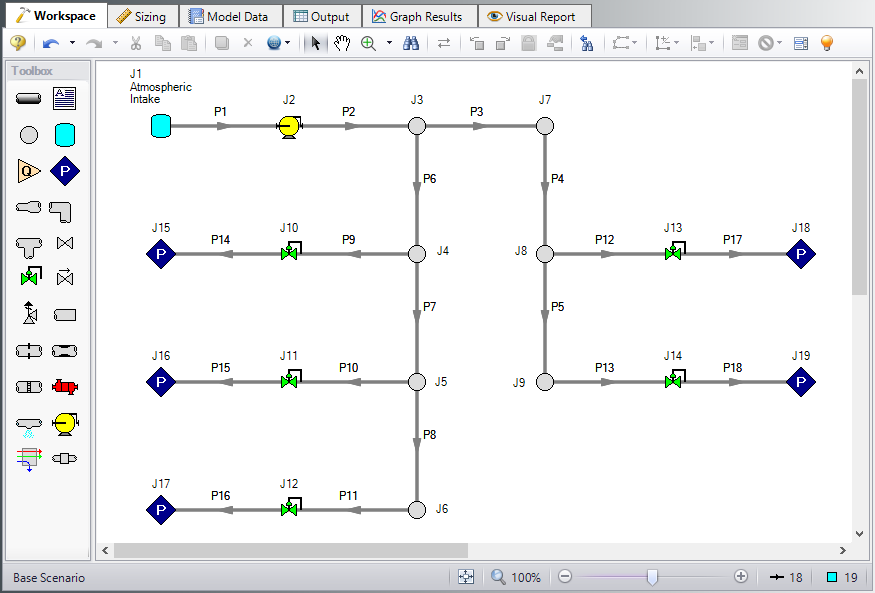Select the Pump junction tool

pyautogui.click(x=64, y=424)
